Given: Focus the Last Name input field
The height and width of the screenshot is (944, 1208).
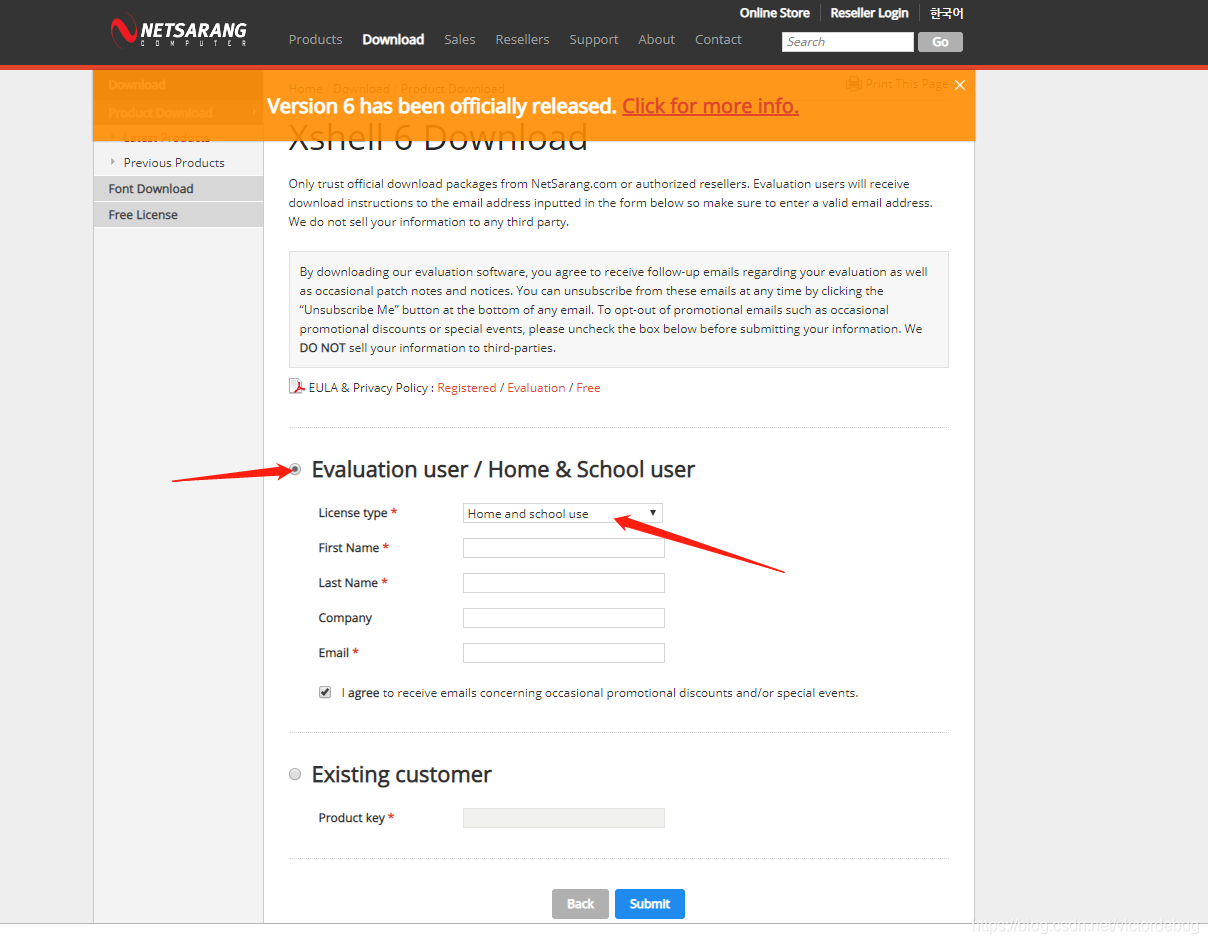Looking at the screenshot, I should [564, 583].
